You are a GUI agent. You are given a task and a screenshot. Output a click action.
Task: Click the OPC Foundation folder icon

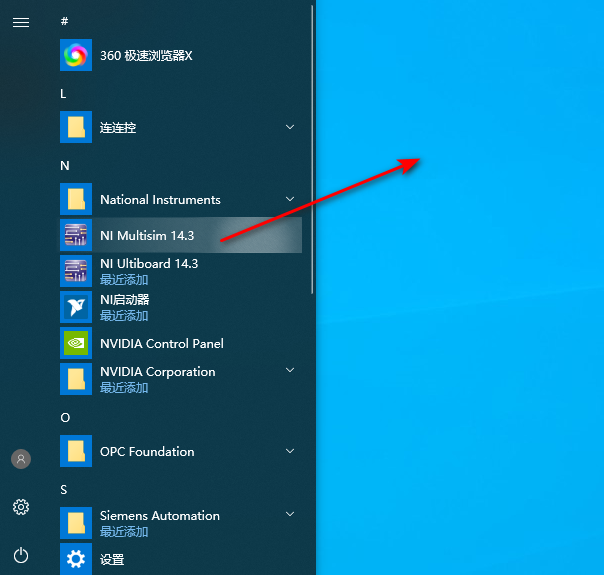pyautogui.click(x=76, y=451)
